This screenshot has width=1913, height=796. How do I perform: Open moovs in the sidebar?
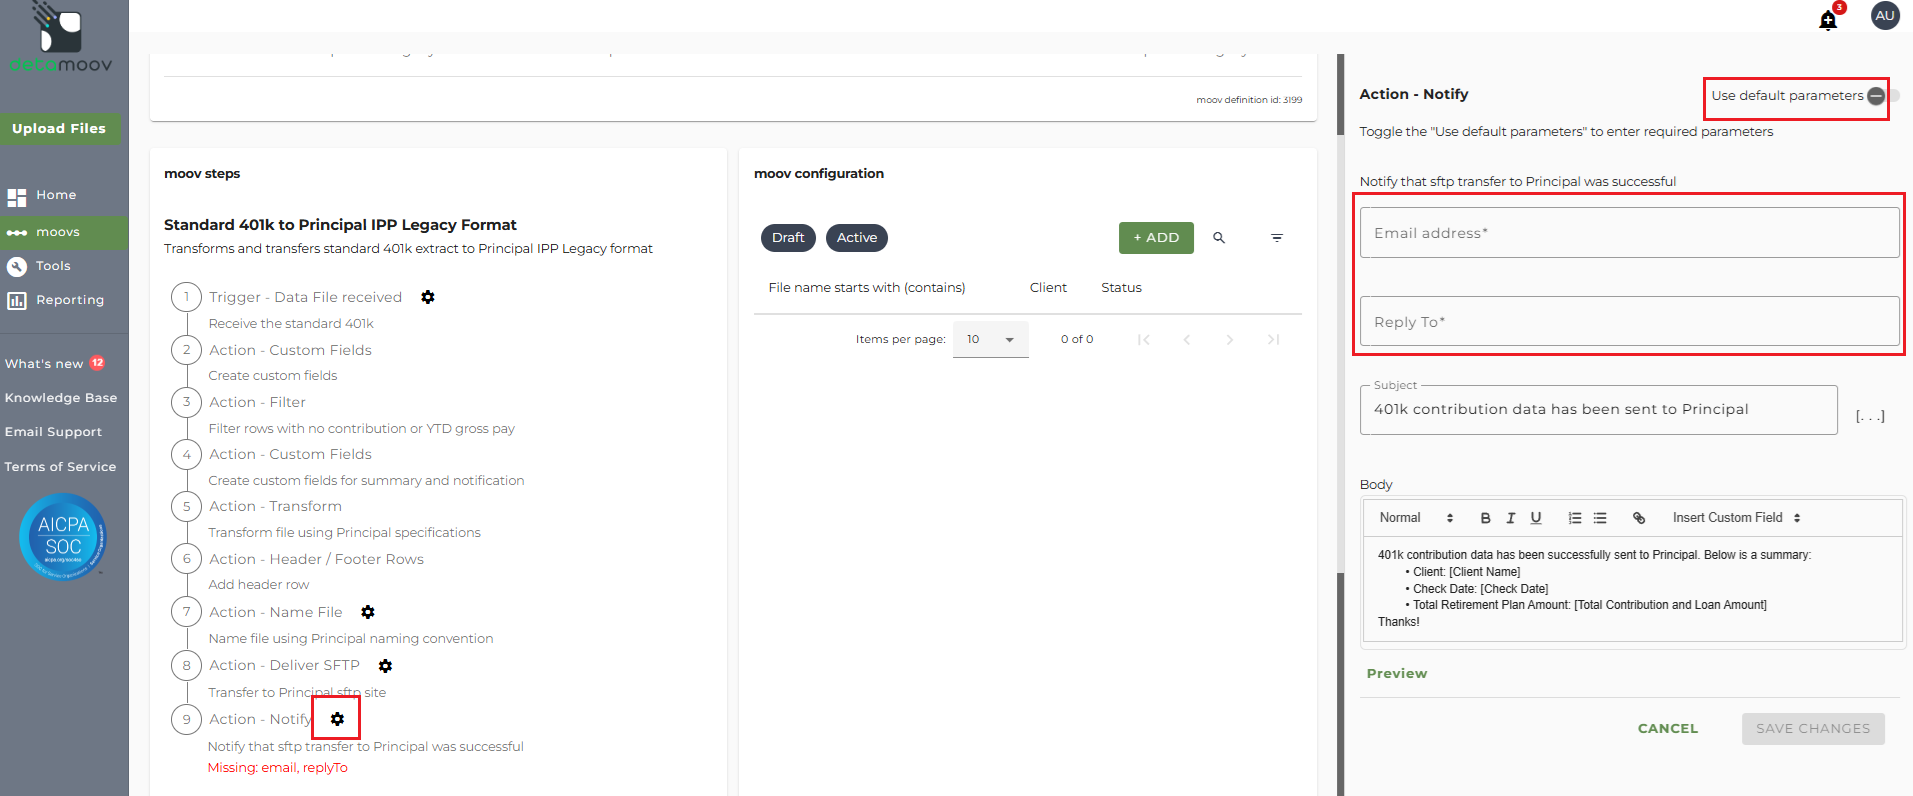58,232
